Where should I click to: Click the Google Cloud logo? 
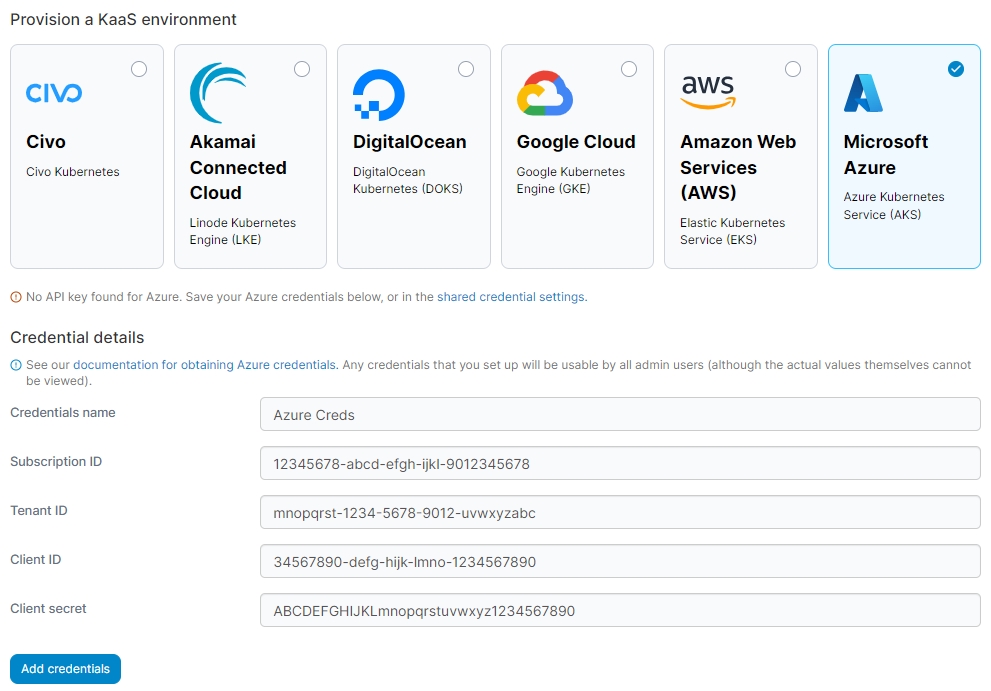pyautogui.click(x=544, y=94)
